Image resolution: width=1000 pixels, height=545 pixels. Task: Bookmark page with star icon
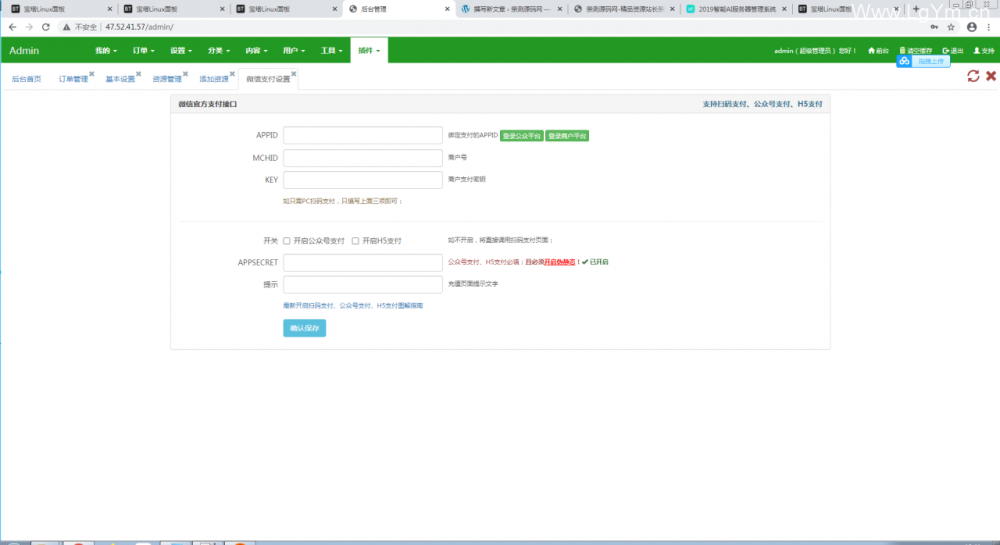pyautogui.click(x=951, y=27)
